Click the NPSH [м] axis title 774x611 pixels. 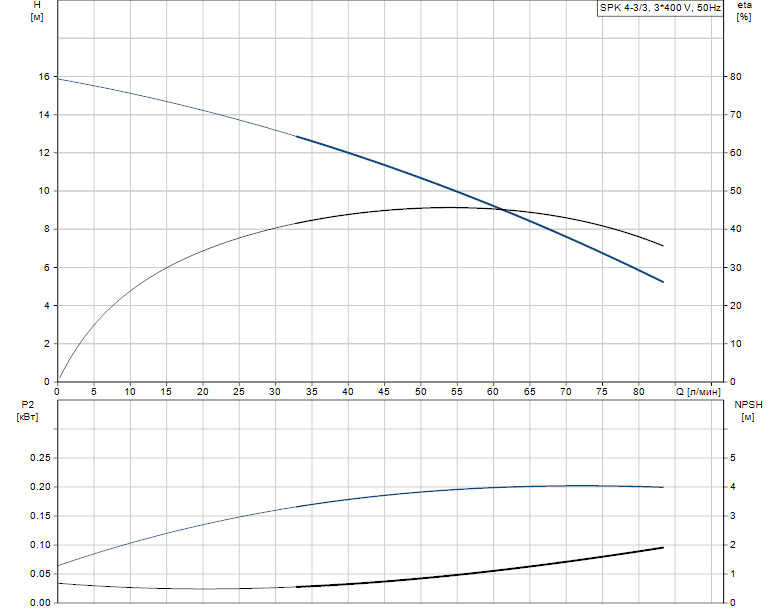747,410
